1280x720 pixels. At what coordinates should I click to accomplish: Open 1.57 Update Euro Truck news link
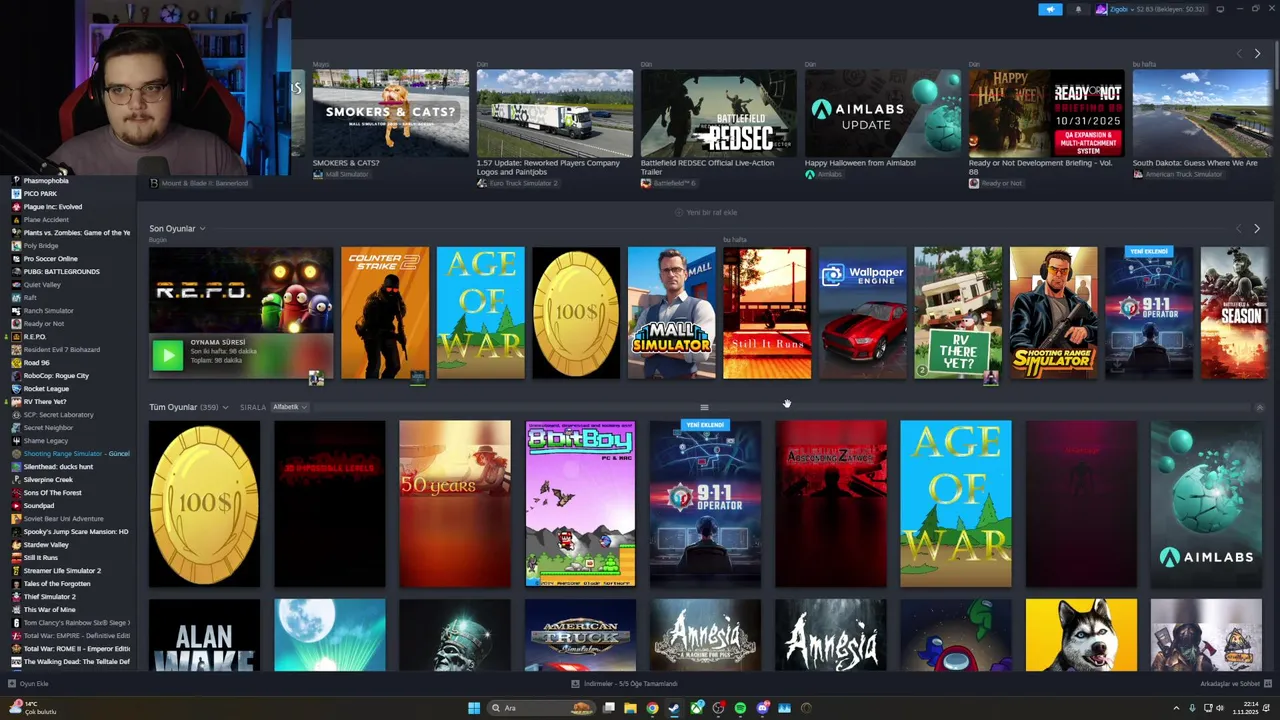(548, 166)
